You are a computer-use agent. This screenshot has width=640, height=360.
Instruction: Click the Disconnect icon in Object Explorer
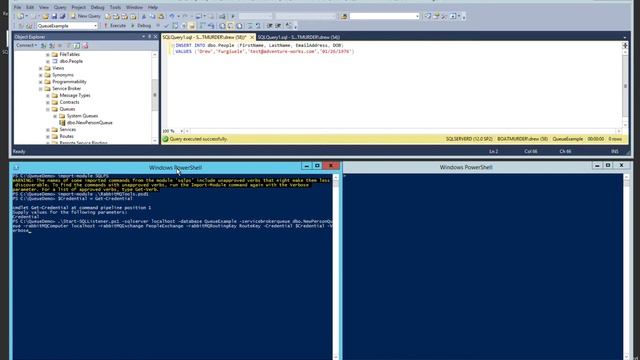click(52, 45)
